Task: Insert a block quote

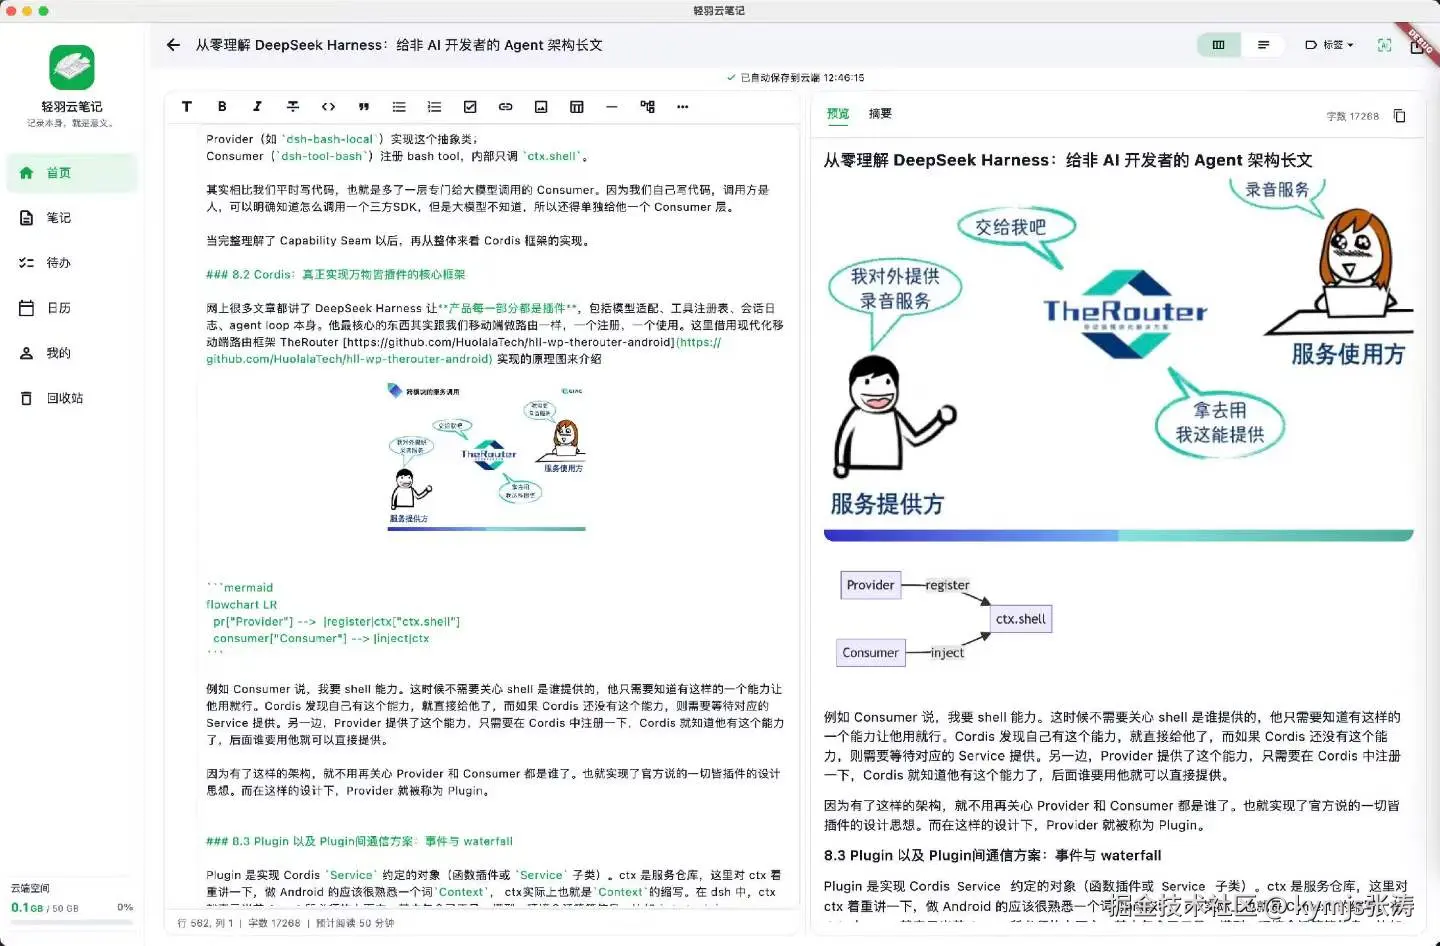Action: tap(364, 107)
